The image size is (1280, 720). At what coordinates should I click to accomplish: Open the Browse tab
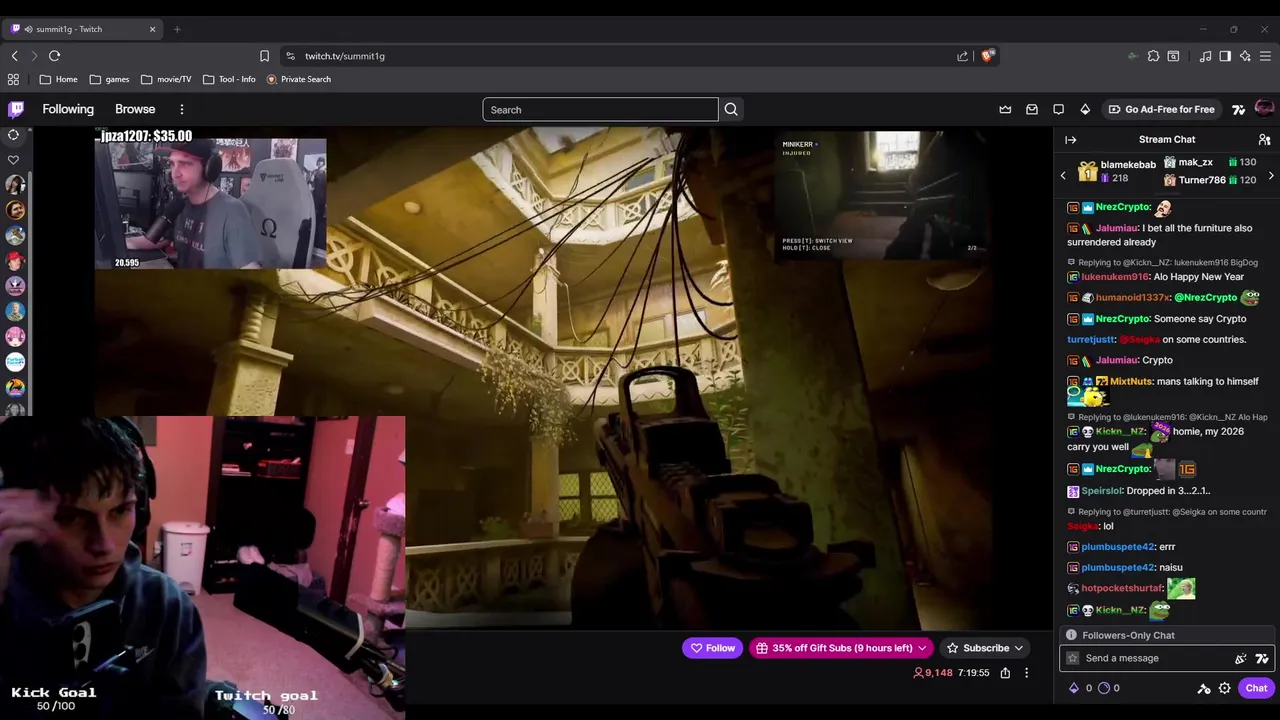[x=135, y=109]
